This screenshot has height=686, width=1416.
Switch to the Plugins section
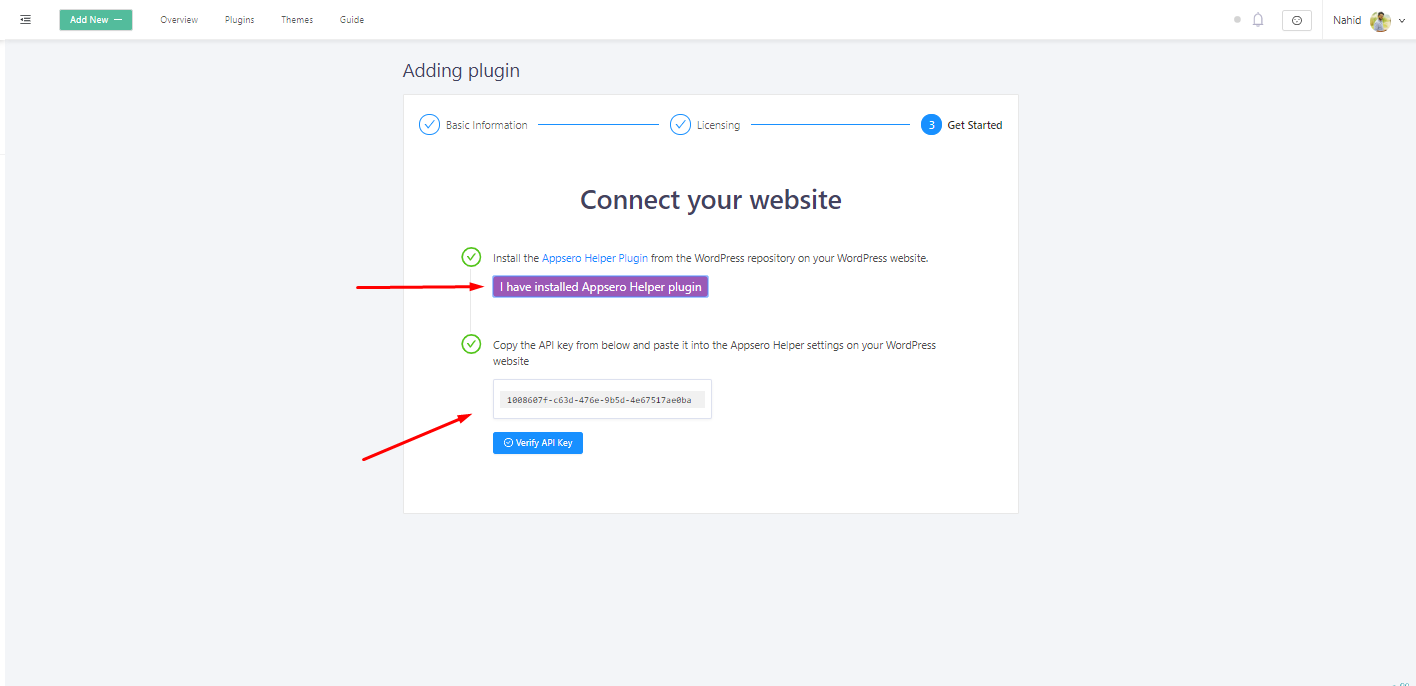239,19
